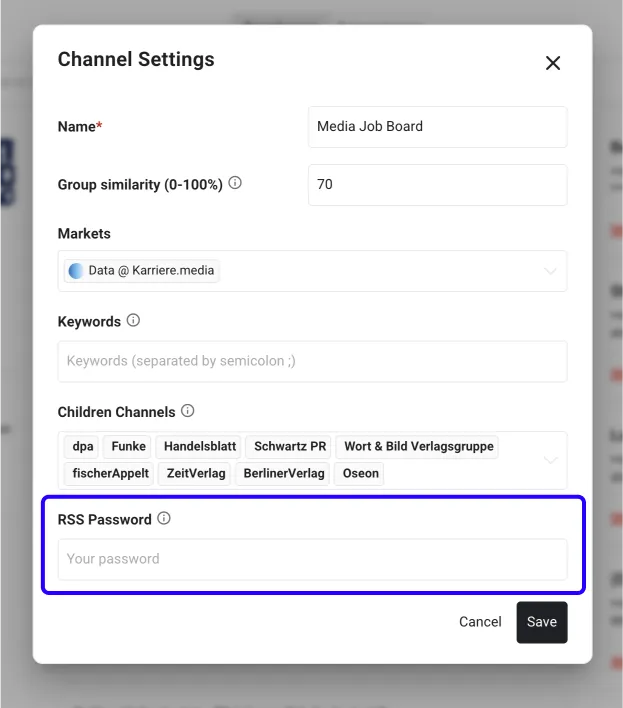Focus the Name input field
This screenshot has height=708, width=623.
(437, 127)
